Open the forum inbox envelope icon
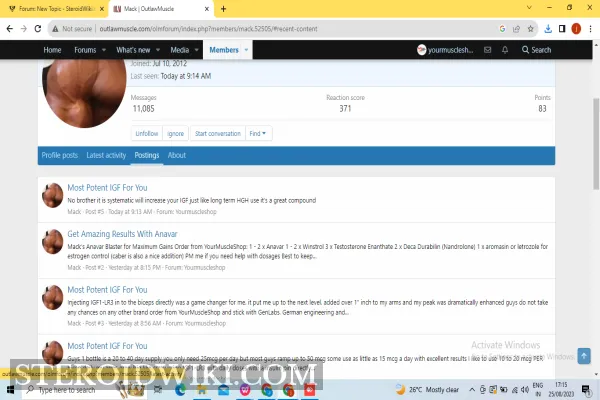 (488, 50)
